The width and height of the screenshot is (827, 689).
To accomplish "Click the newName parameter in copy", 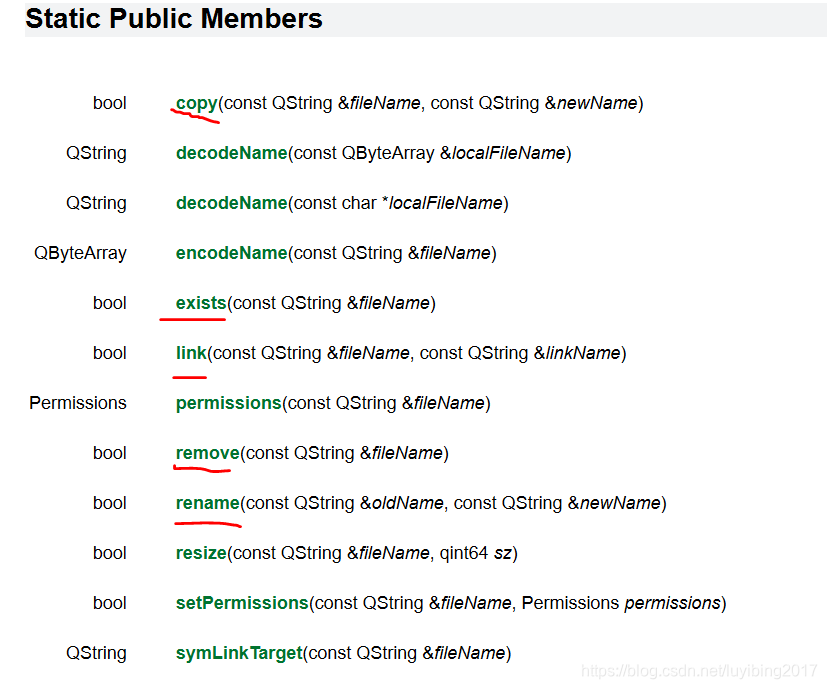I will point(597,103).
